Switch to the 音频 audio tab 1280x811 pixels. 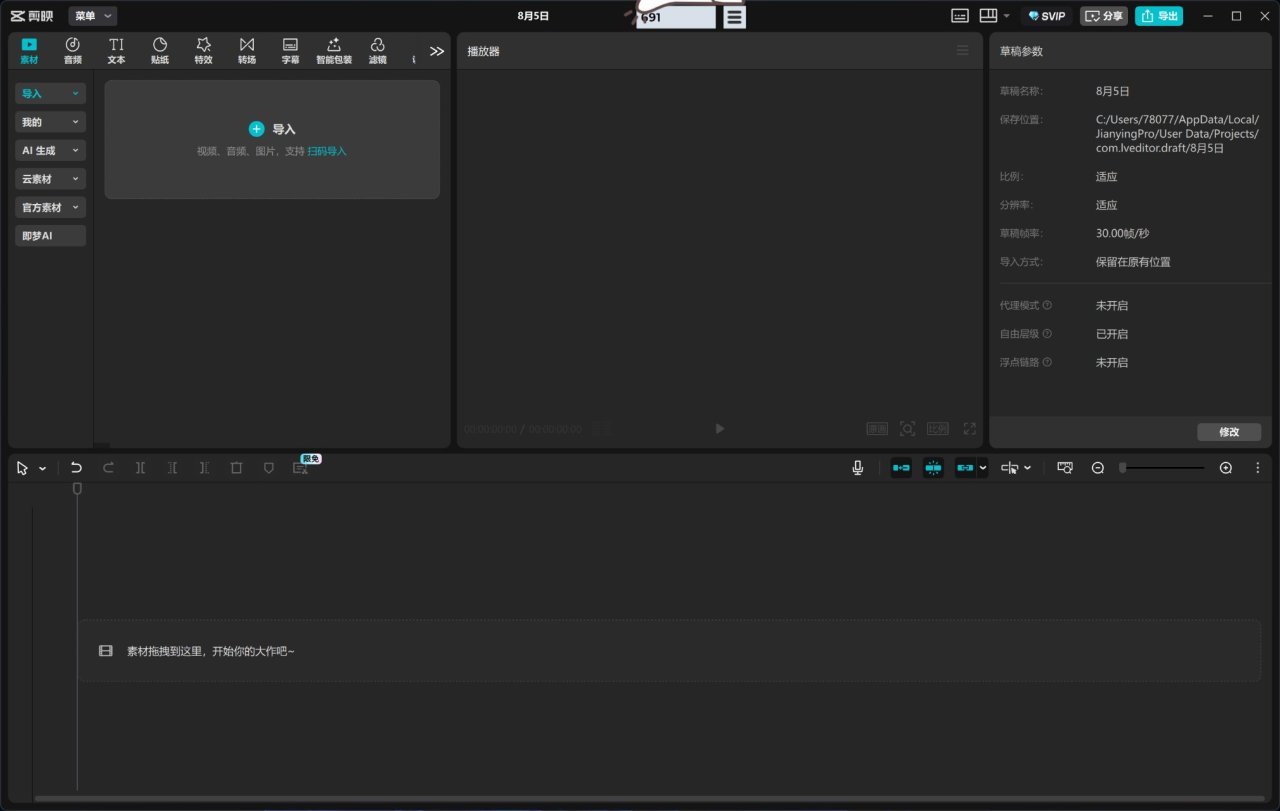tap(73, 51)
